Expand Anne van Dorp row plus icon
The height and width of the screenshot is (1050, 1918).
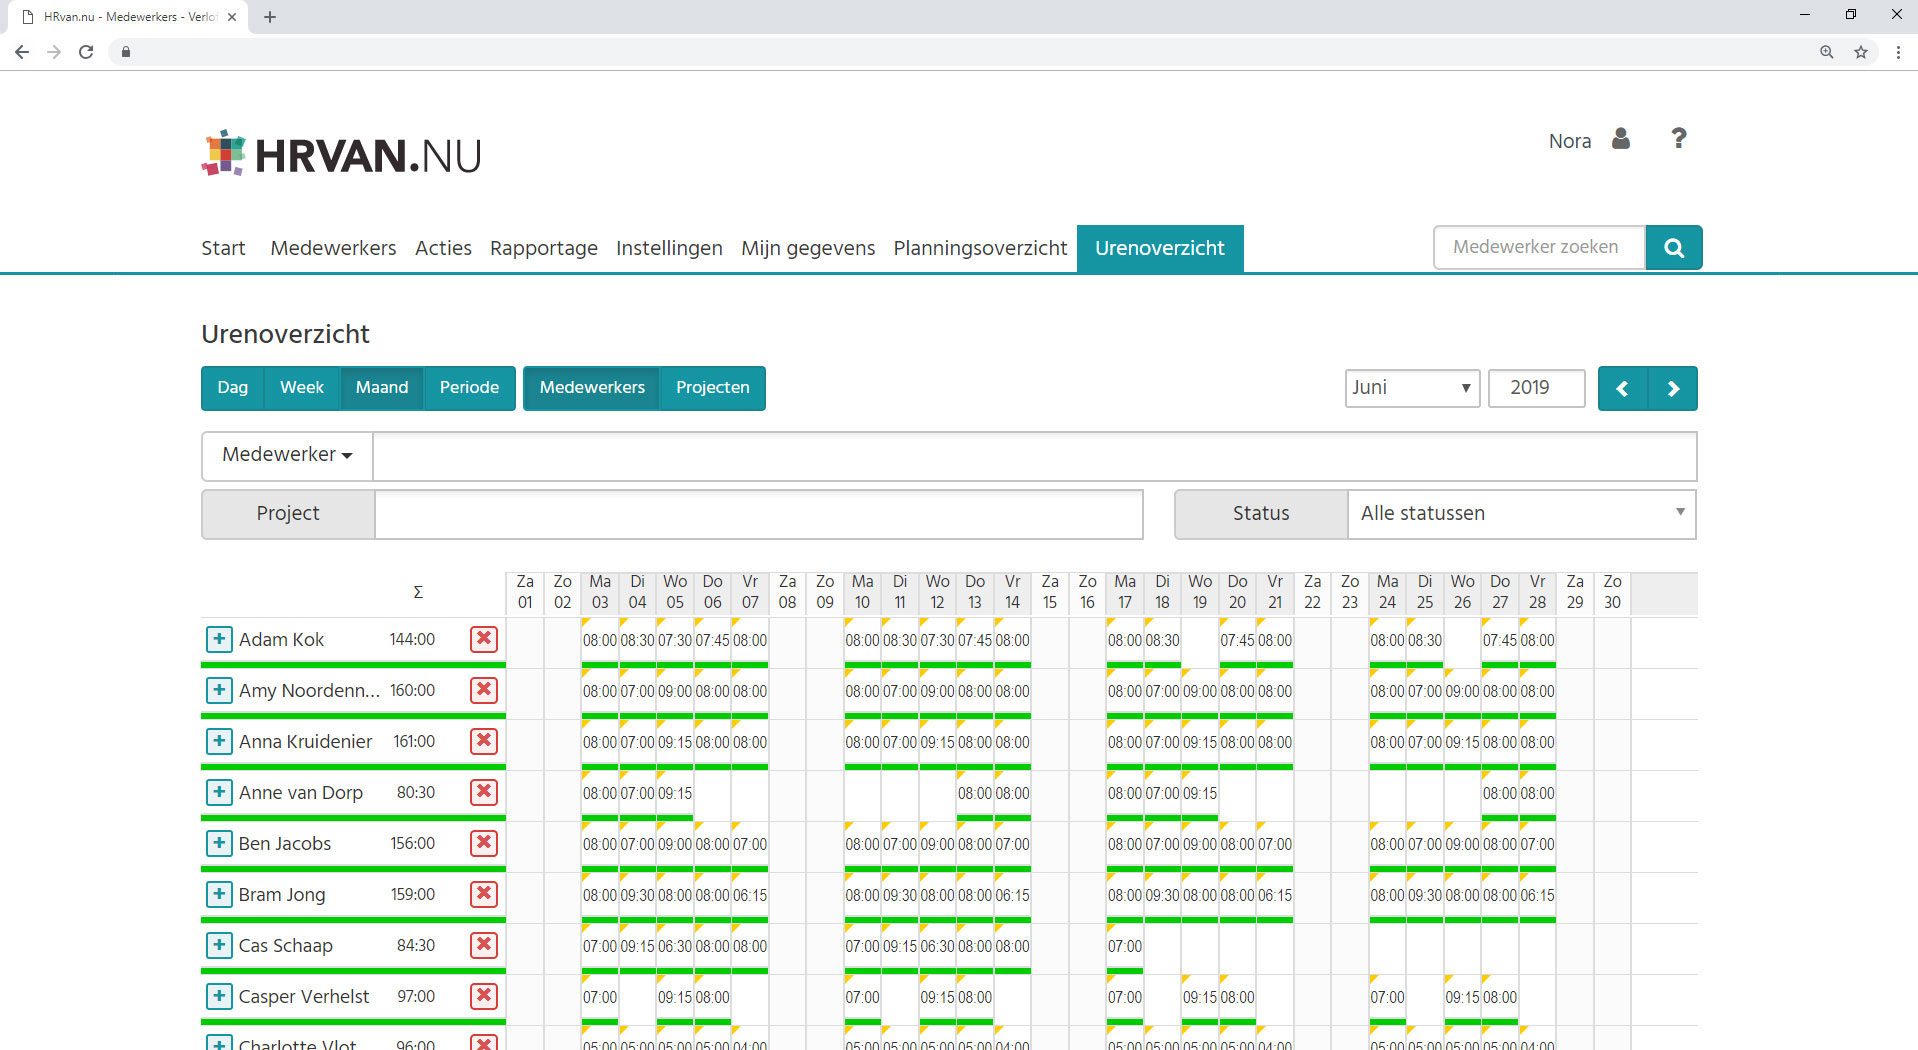click(x=219, y=792)
